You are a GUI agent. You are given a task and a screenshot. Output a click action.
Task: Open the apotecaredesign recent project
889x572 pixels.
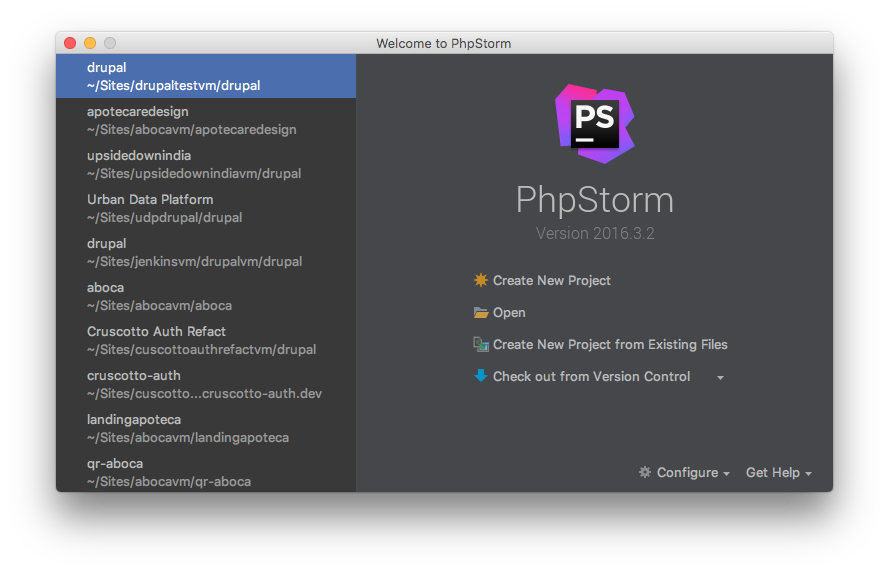point(206,120)
